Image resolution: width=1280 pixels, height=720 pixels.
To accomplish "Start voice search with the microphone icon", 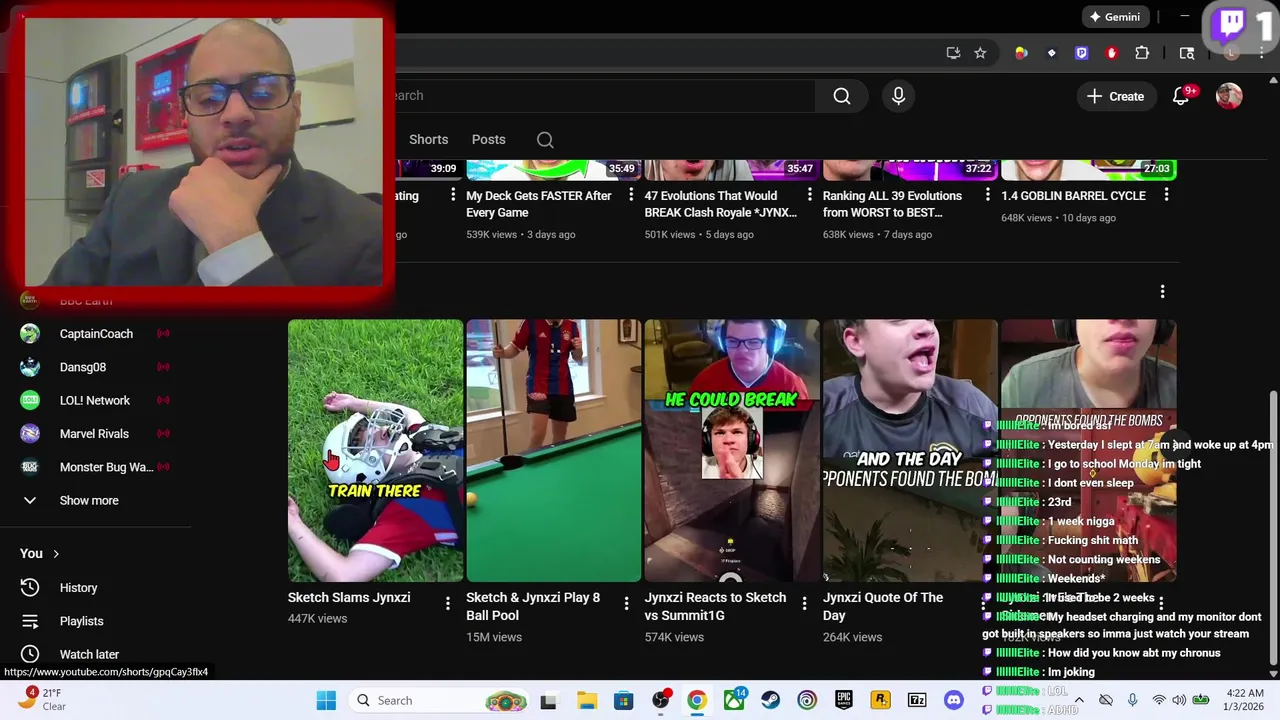I will (898, 96).
